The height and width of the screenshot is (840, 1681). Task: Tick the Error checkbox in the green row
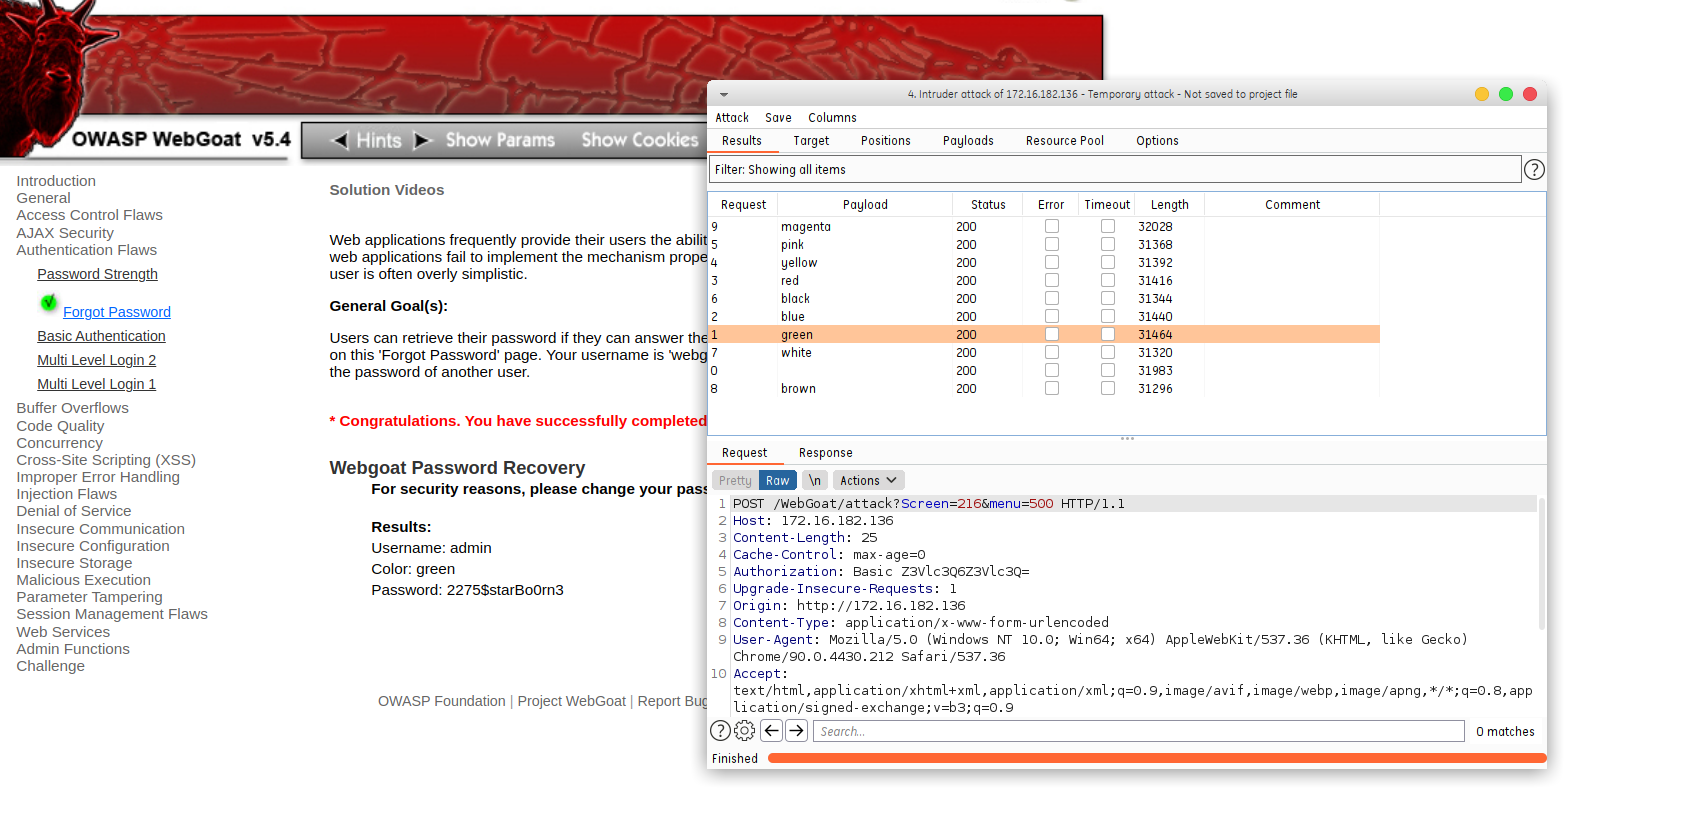pyautogui.click(x=1052, y=335)
